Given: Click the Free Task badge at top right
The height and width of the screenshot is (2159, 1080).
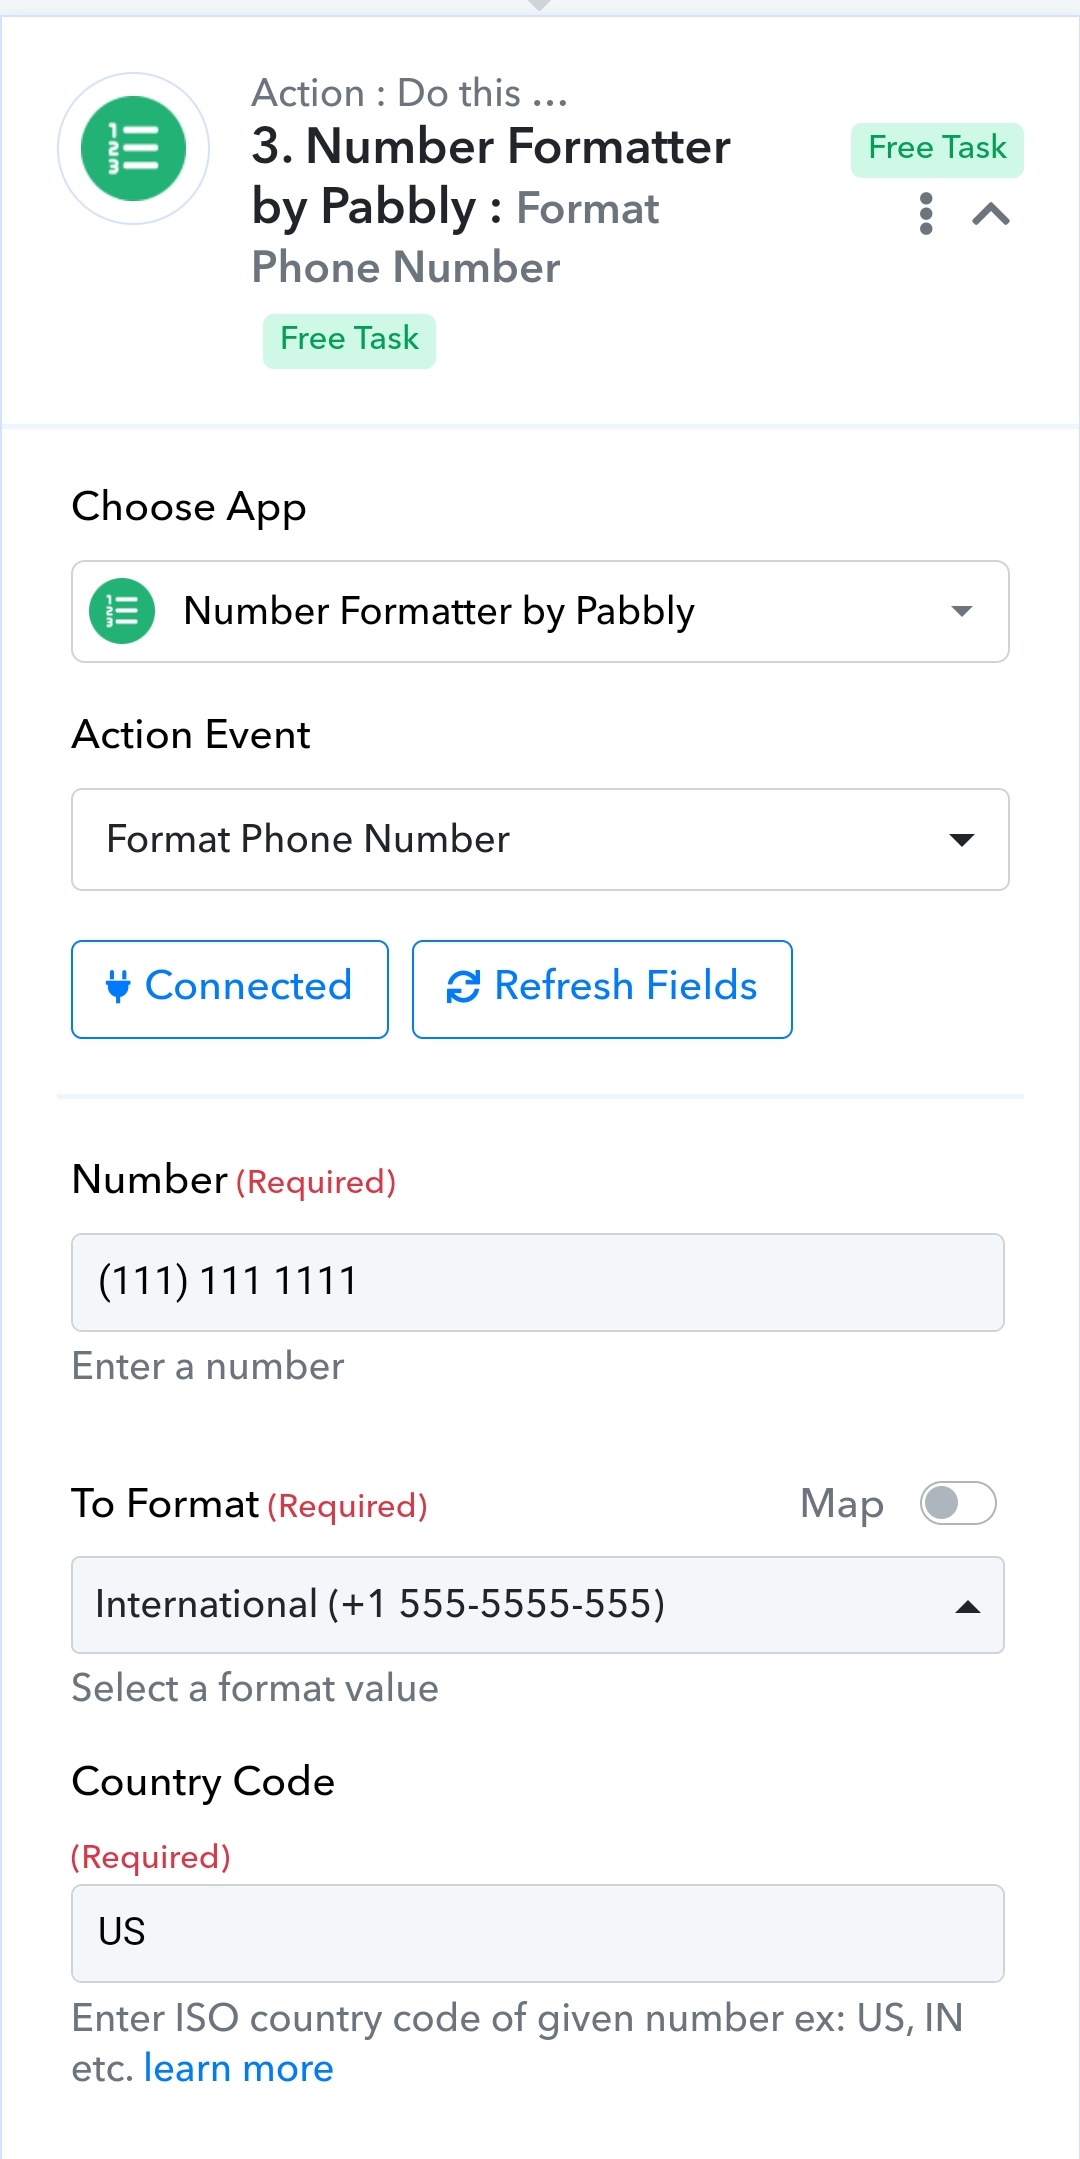Looking at the screenshot, I should (x=937, y=150).
